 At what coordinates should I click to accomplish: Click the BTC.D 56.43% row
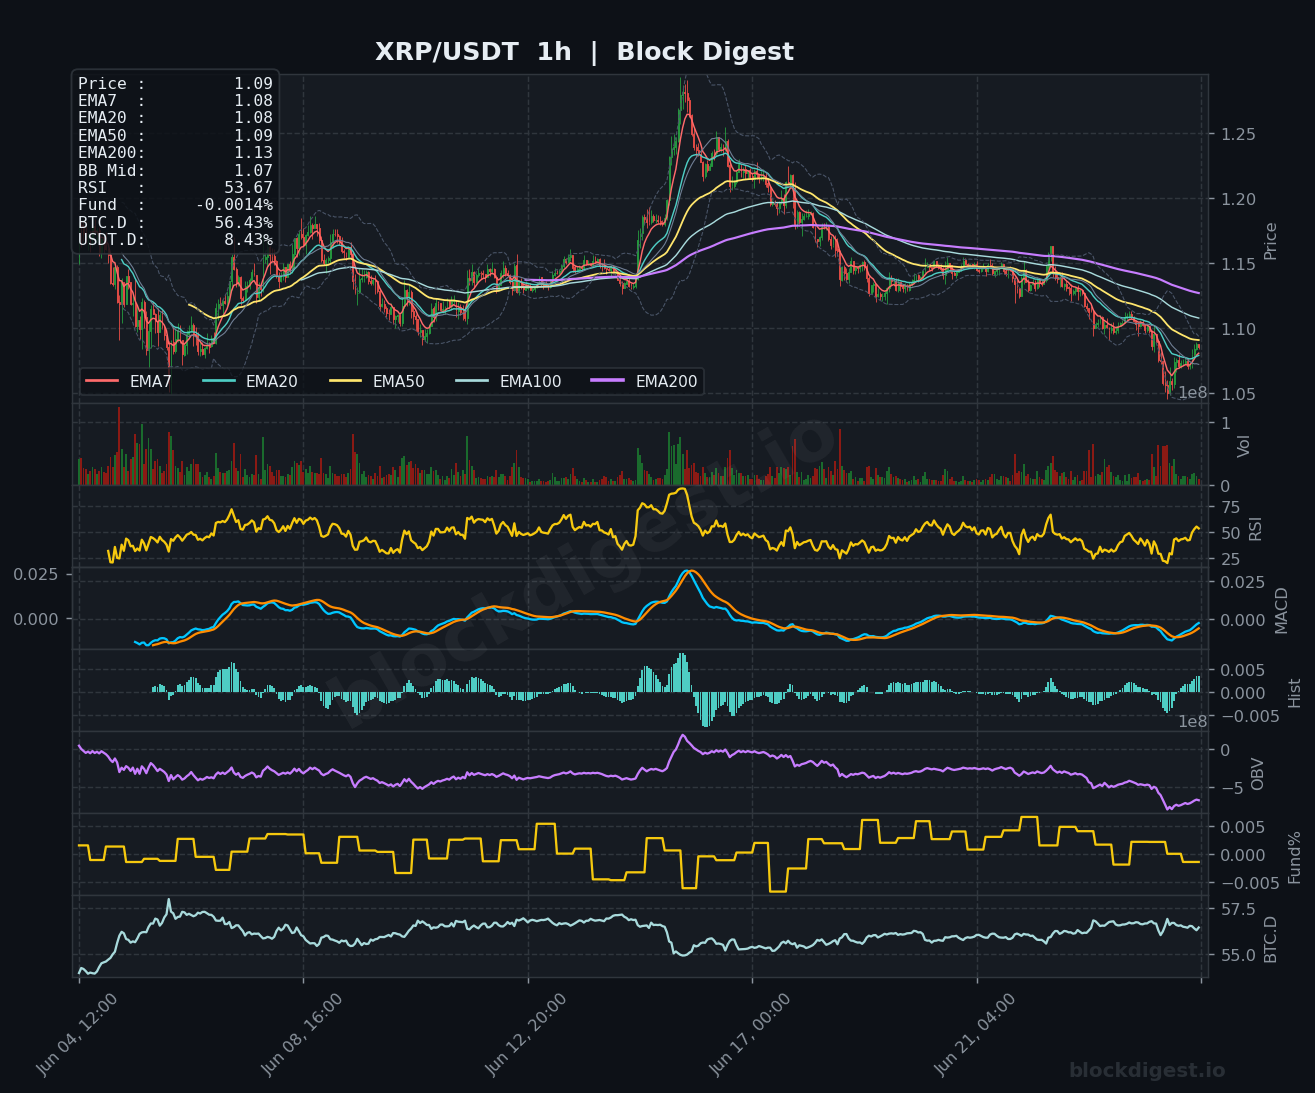(x=175, y=222)
